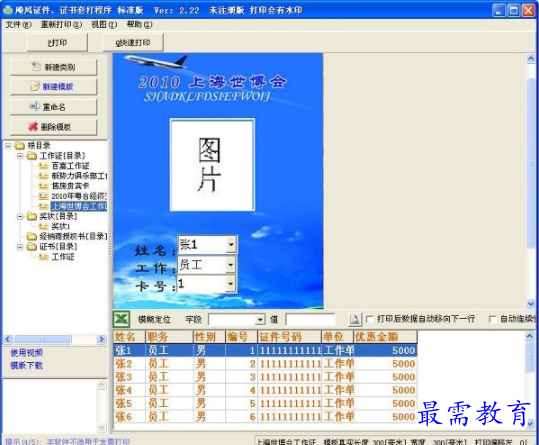Collapse the 根目录 tree node

[x=8, y=146]
